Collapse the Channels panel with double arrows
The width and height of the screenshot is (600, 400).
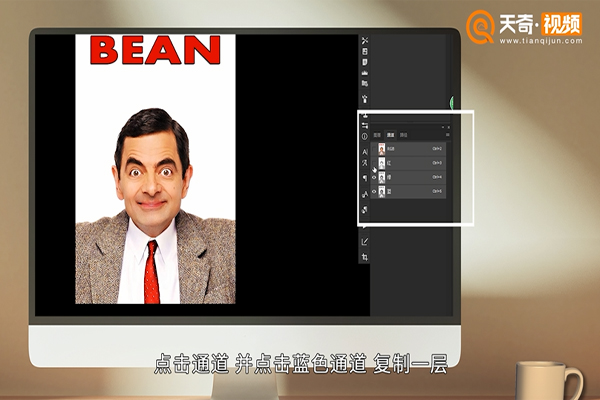443,127
